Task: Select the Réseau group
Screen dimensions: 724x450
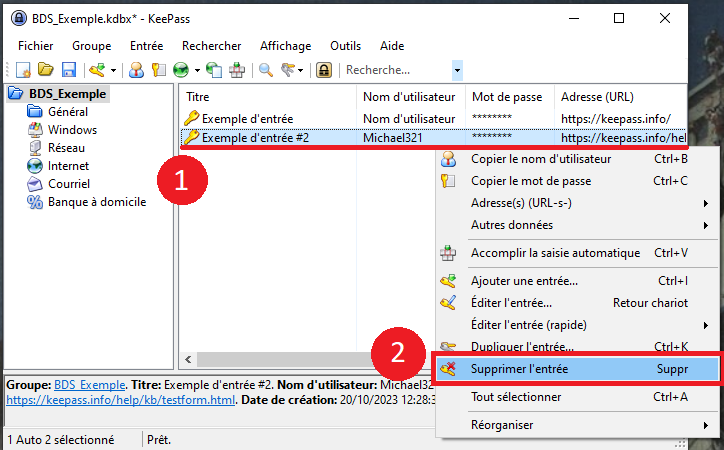Action: pos(66,148)
